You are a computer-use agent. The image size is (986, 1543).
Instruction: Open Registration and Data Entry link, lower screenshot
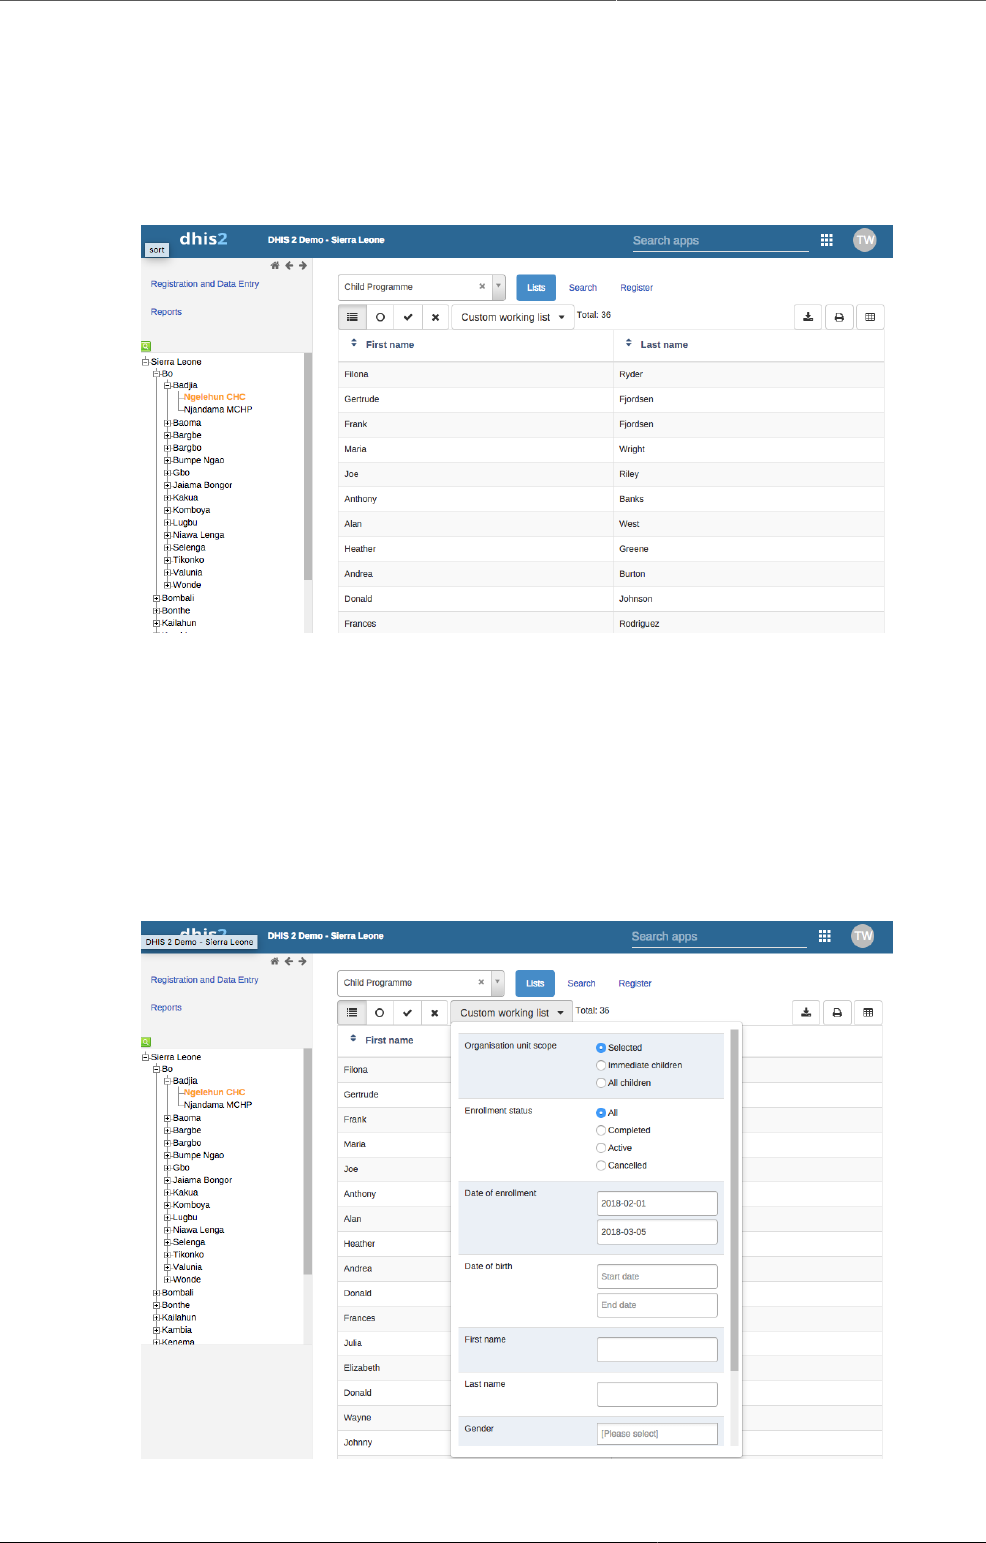(x=204, y=980)
